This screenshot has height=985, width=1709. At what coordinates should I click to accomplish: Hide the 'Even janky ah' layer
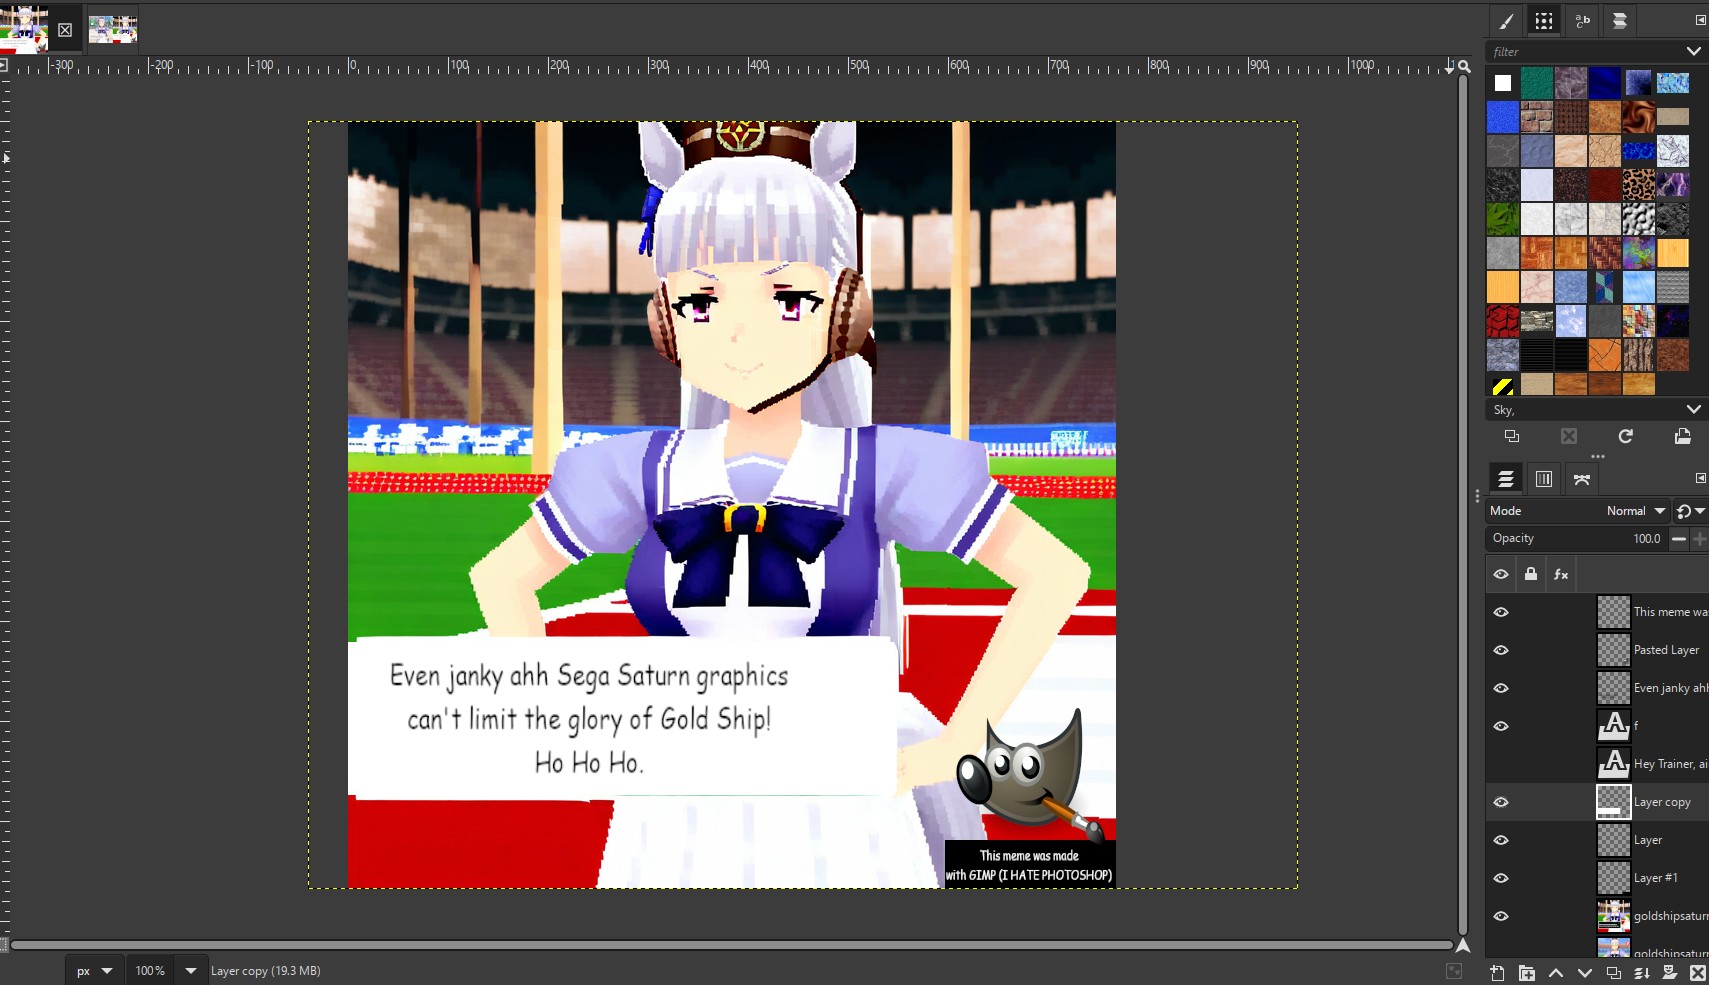pyautogui.click(x=1501, y=688)
